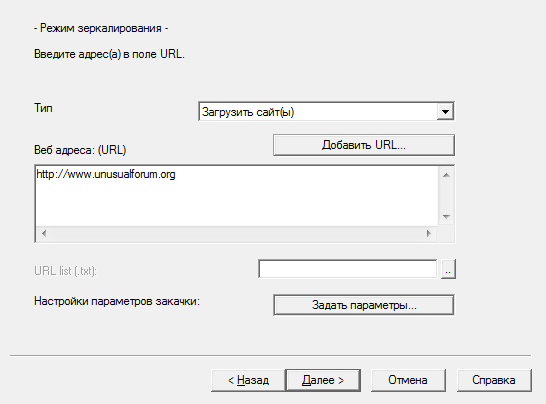Click the empty area below the URL
The height and width of the screenshot is (404, 546).
click(237, 205)
